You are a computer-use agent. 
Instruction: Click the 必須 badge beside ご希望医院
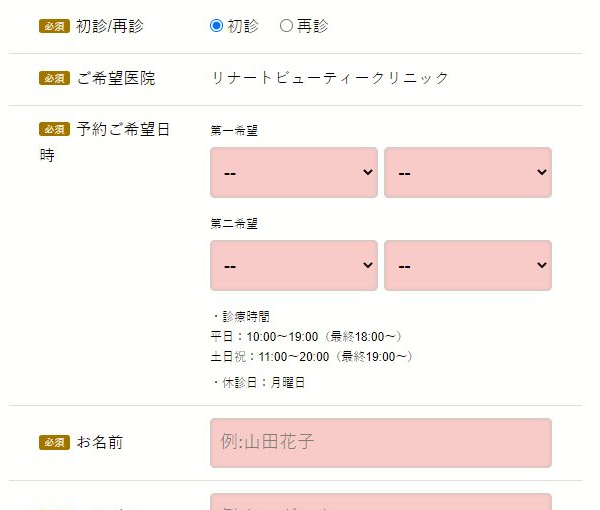(x=54, y=78)
